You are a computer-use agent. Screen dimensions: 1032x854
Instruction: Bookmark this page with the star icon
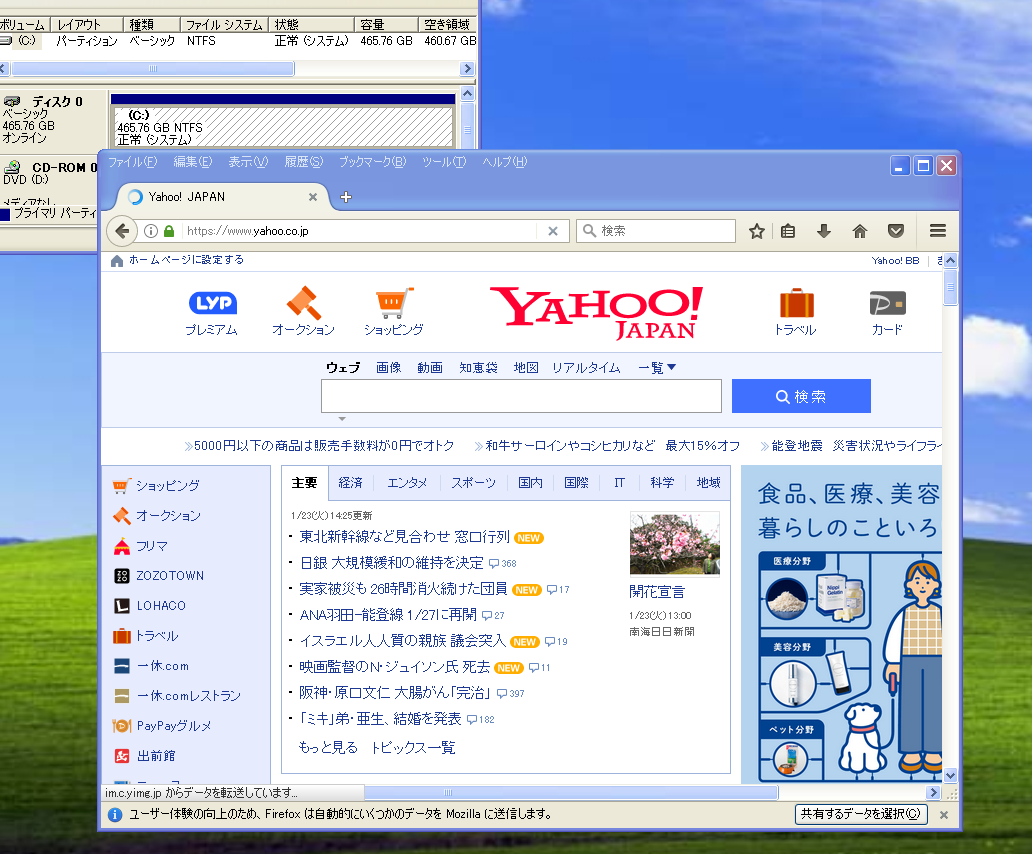point(756,231)
